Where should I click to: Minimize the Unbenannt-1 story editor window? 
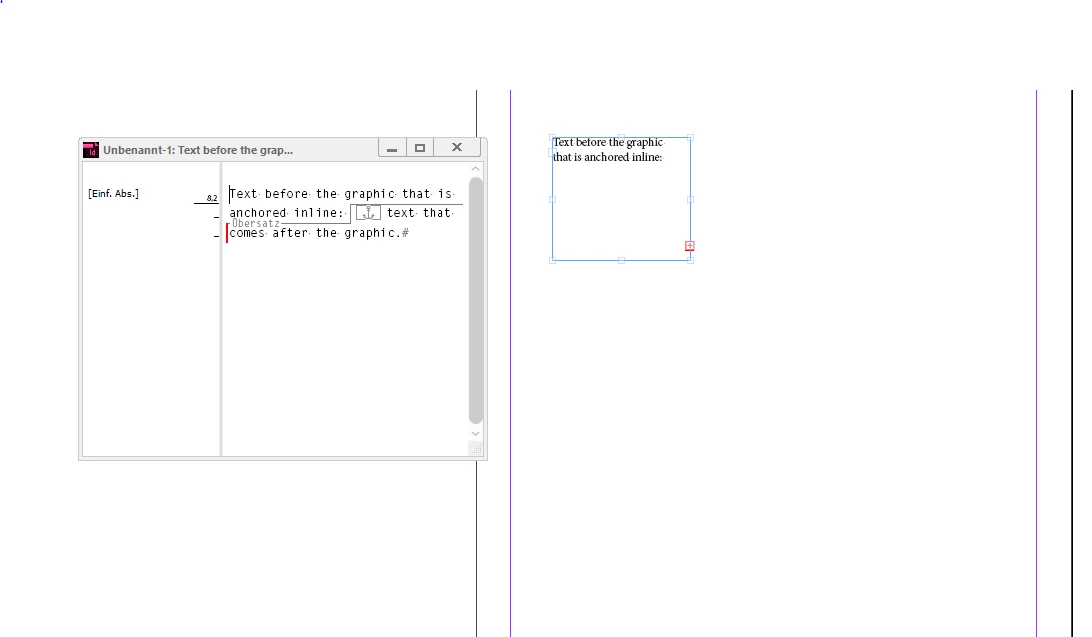click(x=392, y=148)
